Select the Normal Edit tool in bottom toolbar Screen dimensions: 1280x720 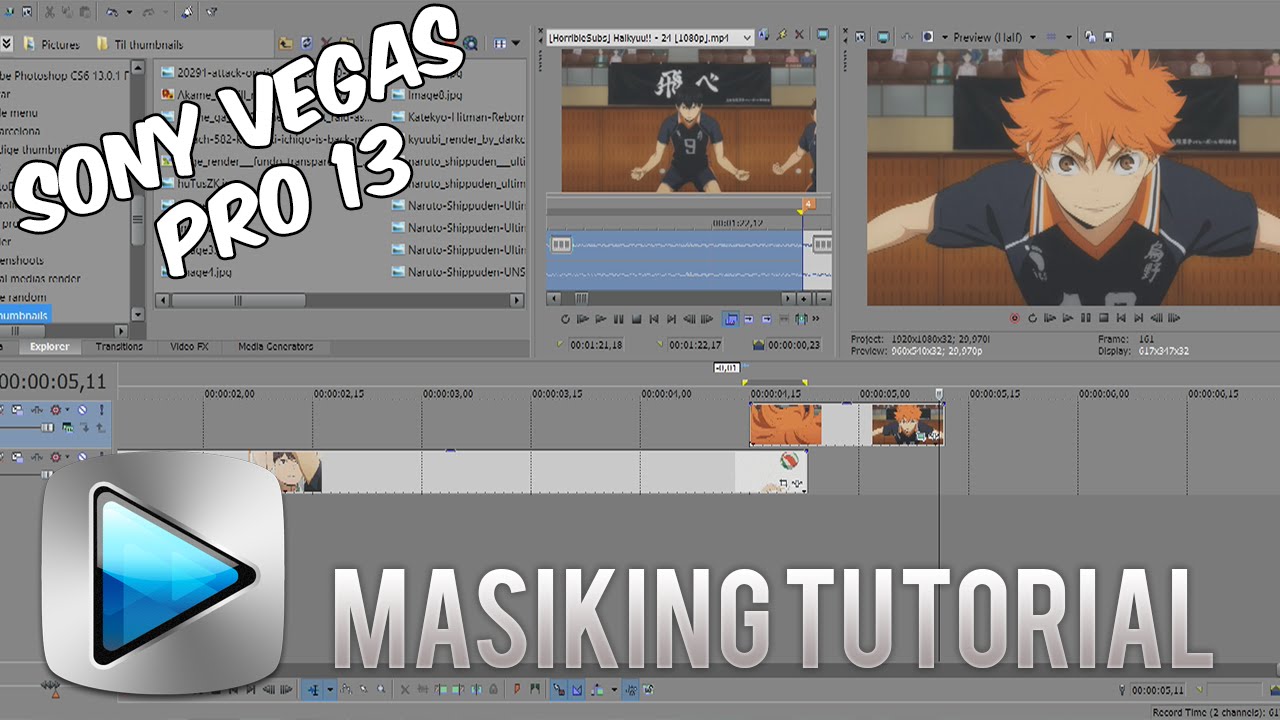coord(313,690)
